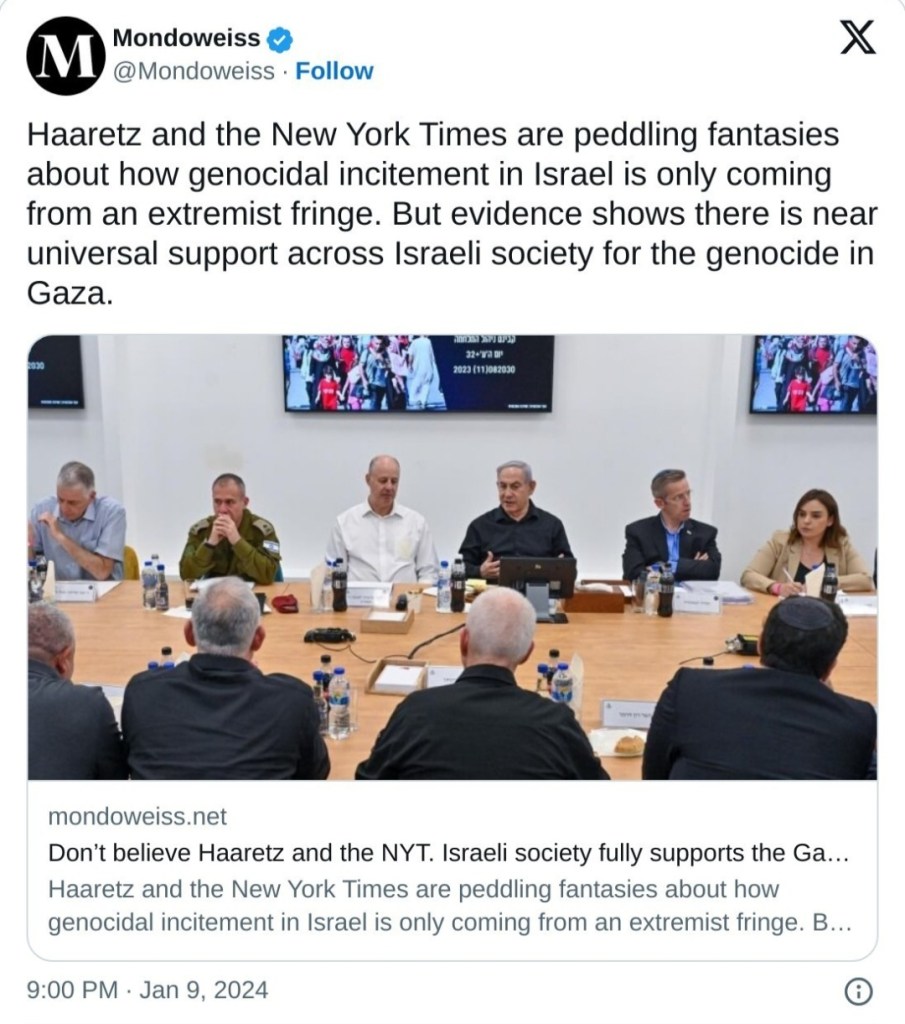
Task: Open the "Don't believe Haaretz and the NYT" headline
Action: click(449, 853)
